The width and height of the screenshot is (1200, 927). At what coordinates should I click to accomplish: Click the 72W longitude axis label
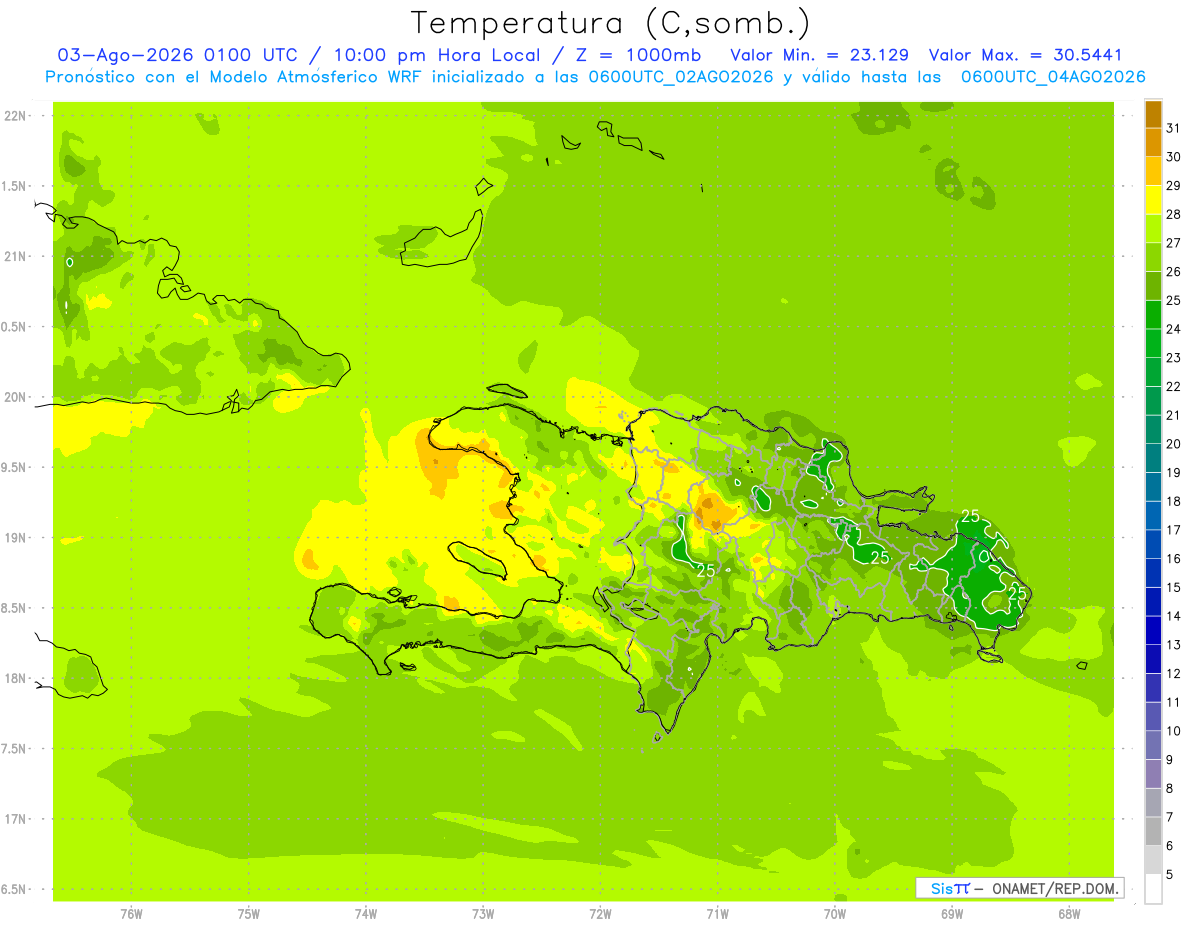[600, 914]
